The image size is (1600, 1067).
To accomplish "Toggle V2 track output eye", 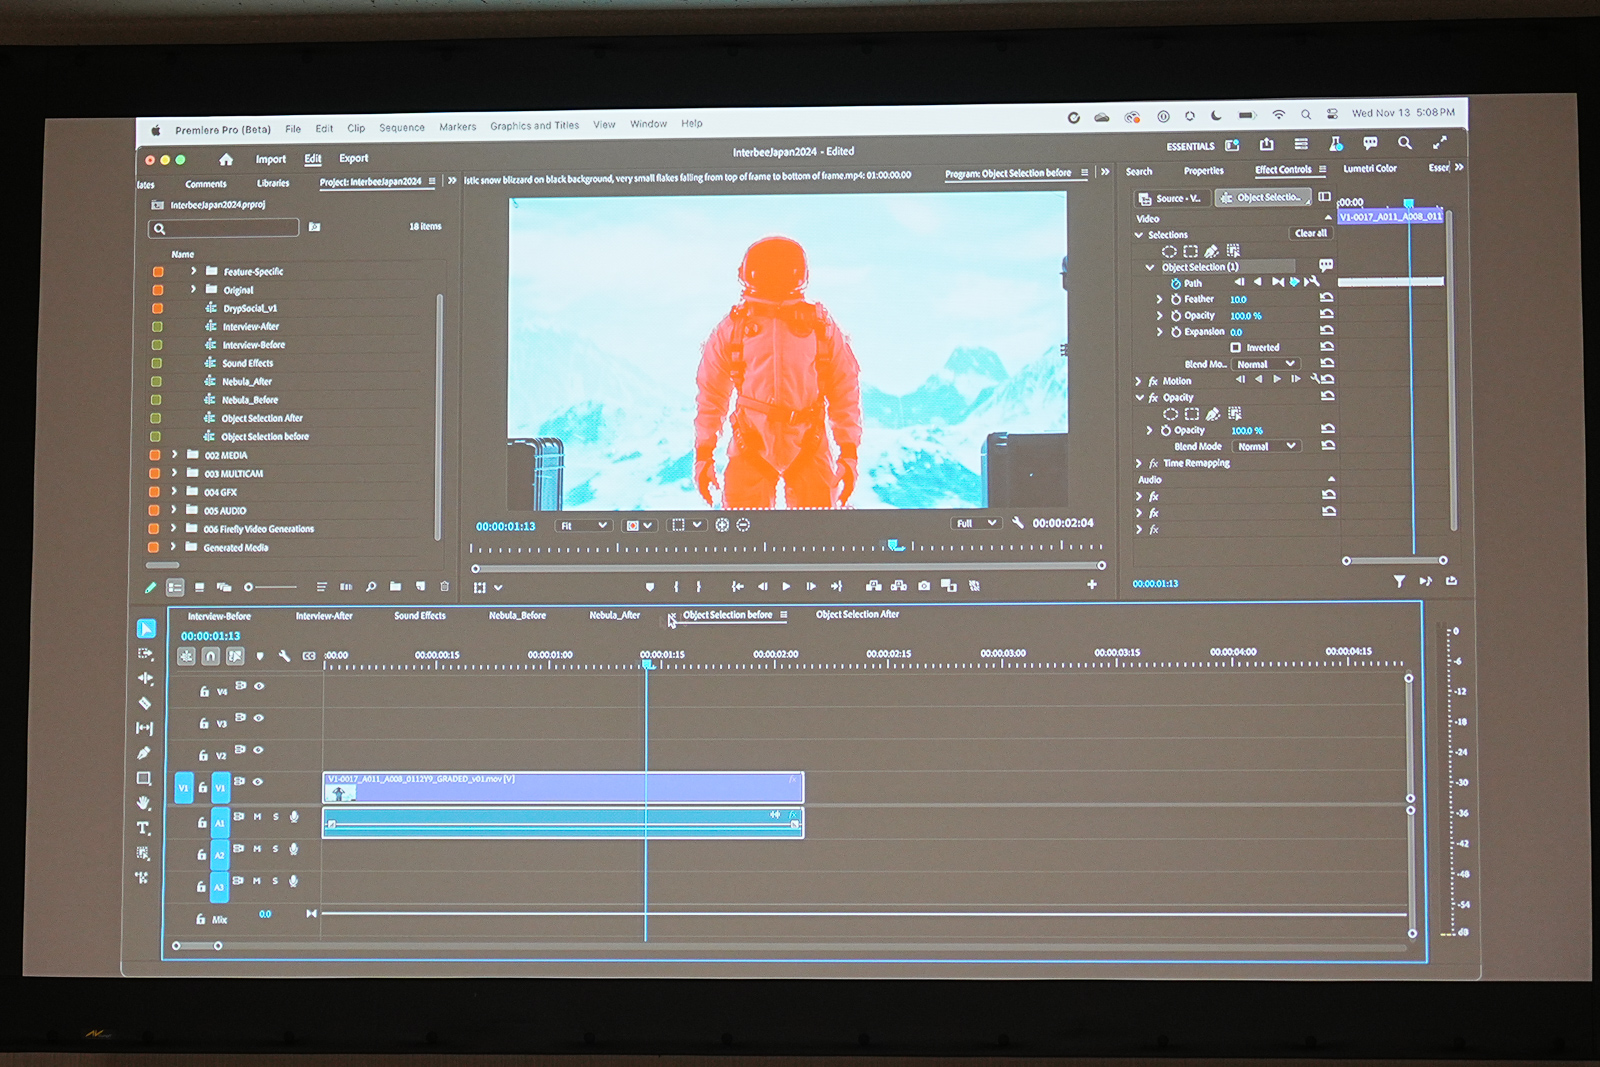I will pyautogui.click(x=258, y=750).
